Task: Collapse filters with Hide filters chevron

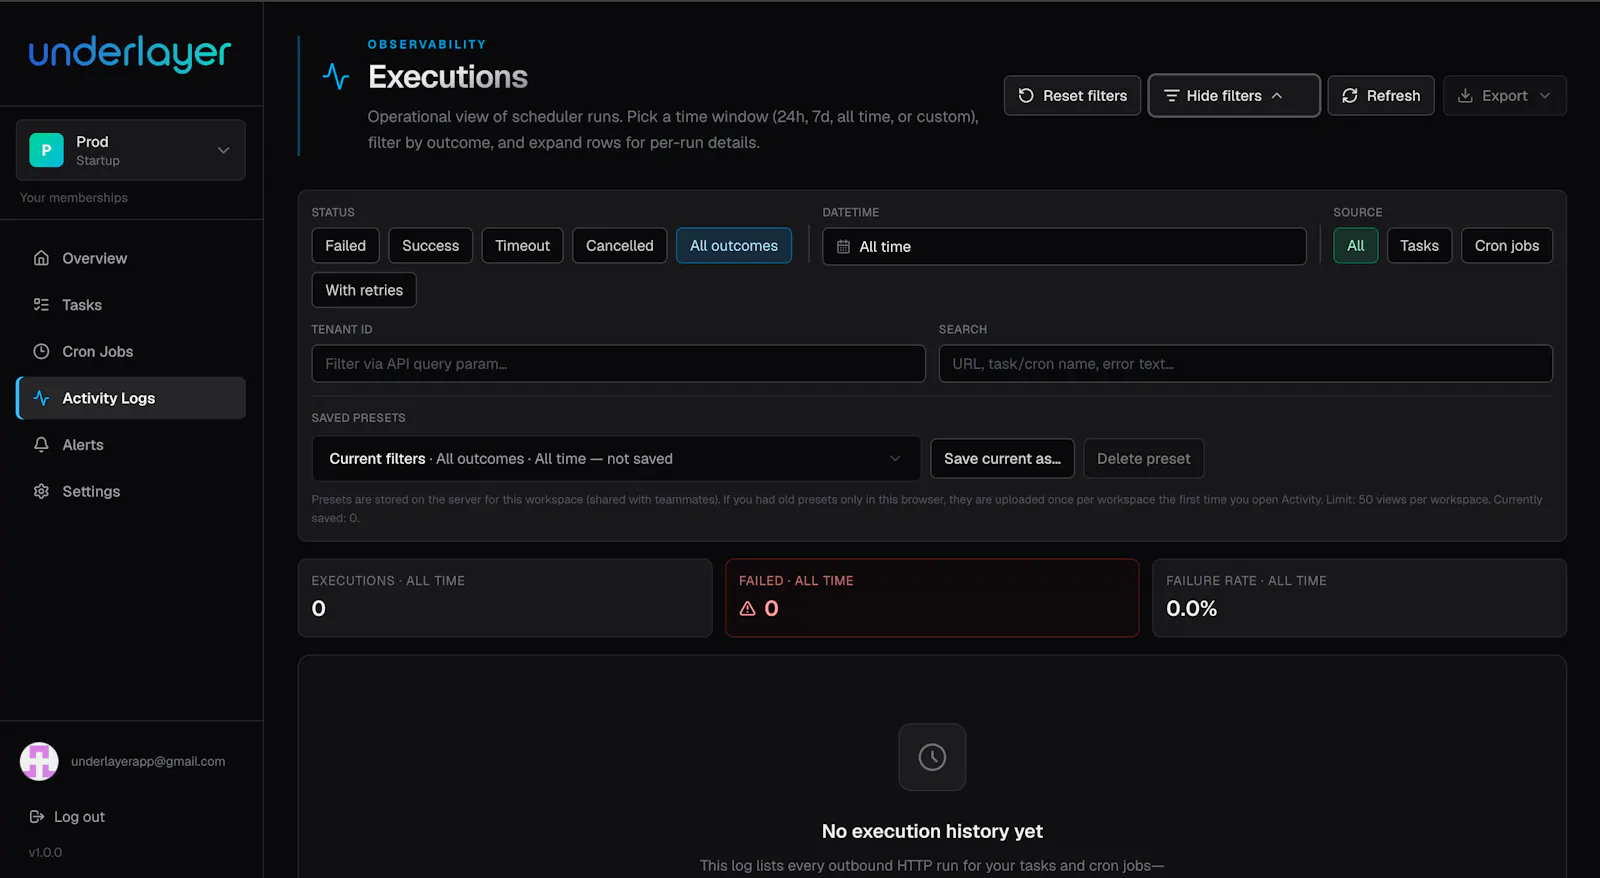Action: coord(1277,96)
